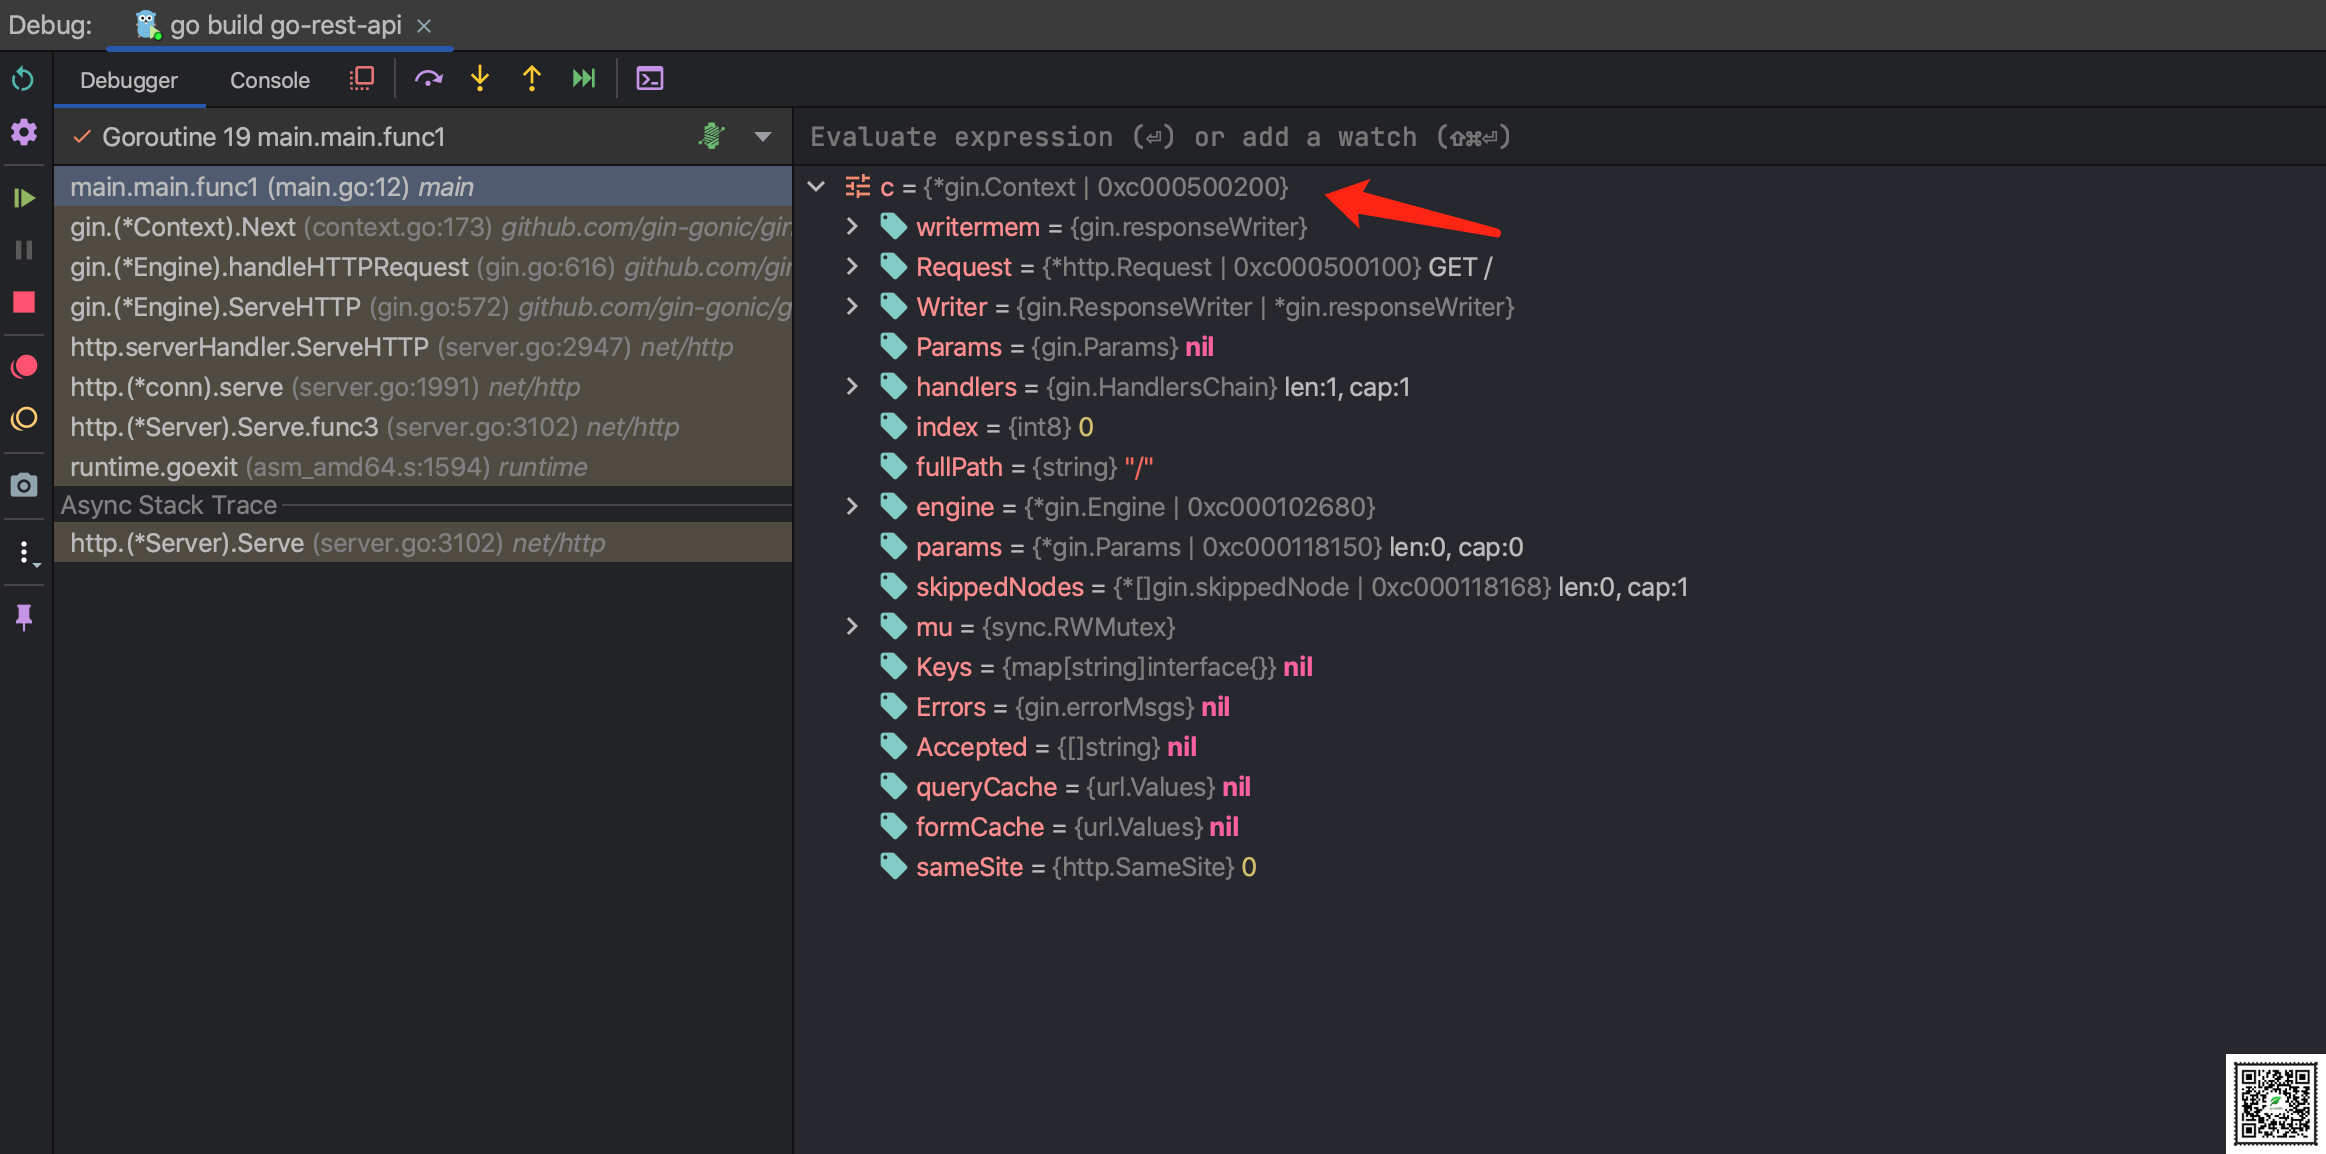Click the Show Execution Point icon

click(361, 78)
